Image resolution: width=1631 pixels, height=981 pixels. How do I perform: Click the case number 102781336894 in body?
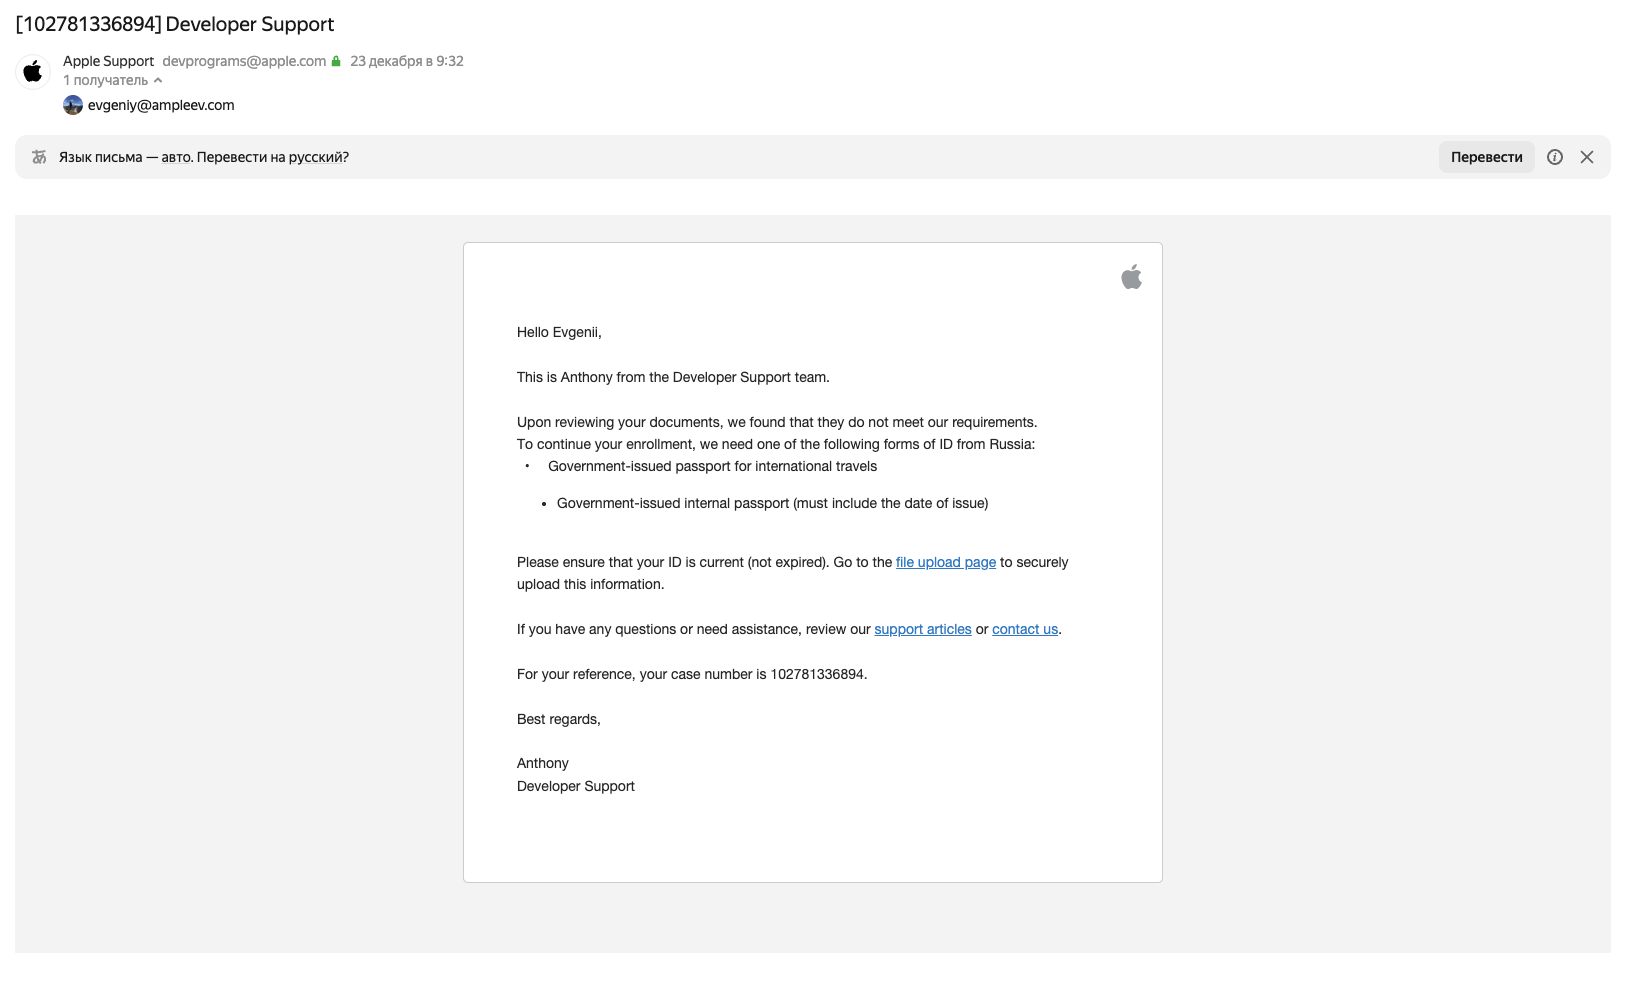pos(816,674)
